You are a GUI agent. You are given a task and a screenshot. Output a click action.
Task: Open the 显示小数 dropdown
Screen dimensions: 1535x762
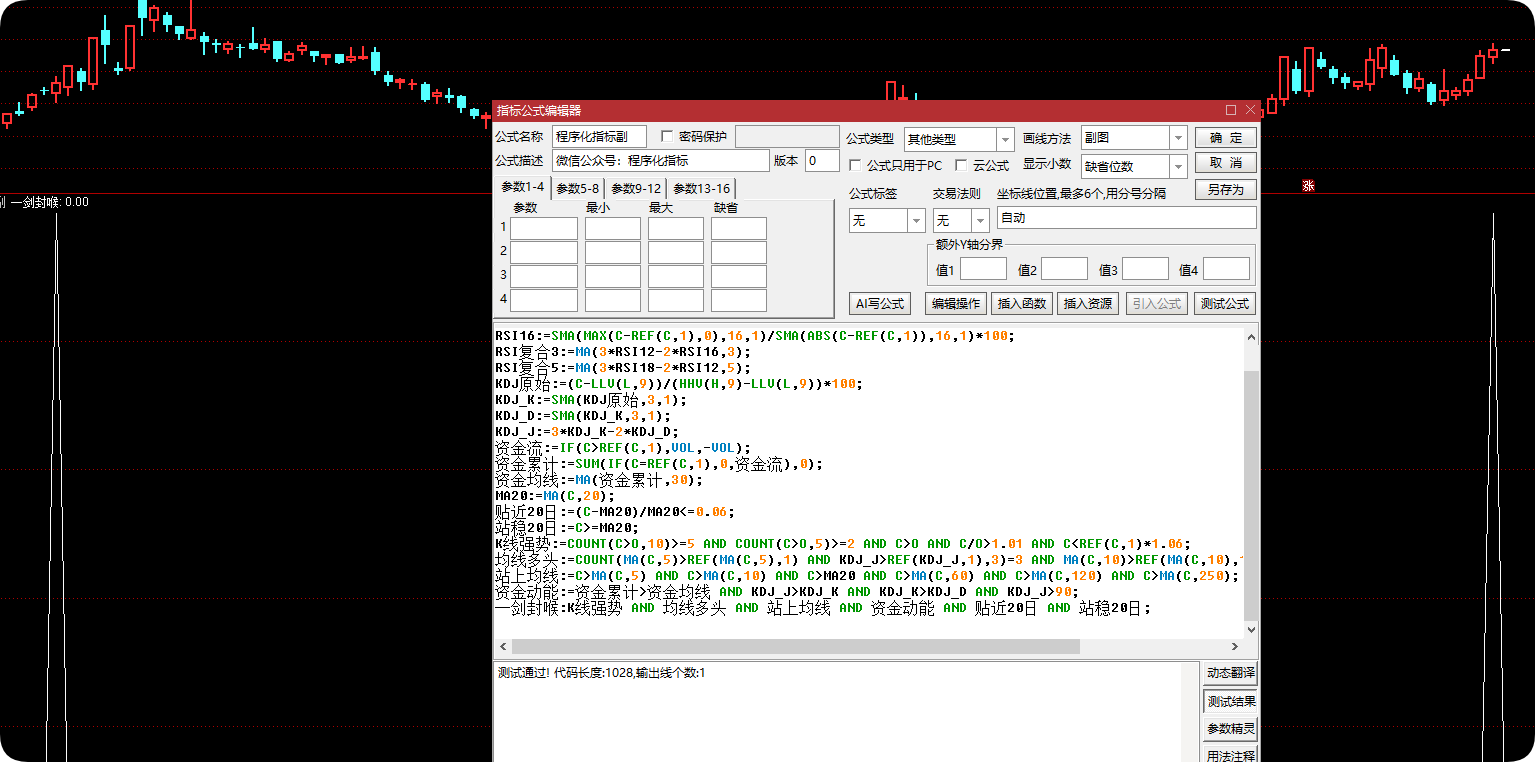pyautogui.click(x=1177, y=166)
